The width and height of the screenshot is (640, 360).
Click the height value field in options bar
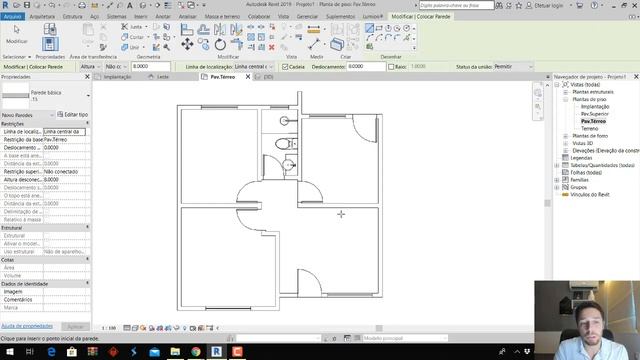click(x=151, y=67)
